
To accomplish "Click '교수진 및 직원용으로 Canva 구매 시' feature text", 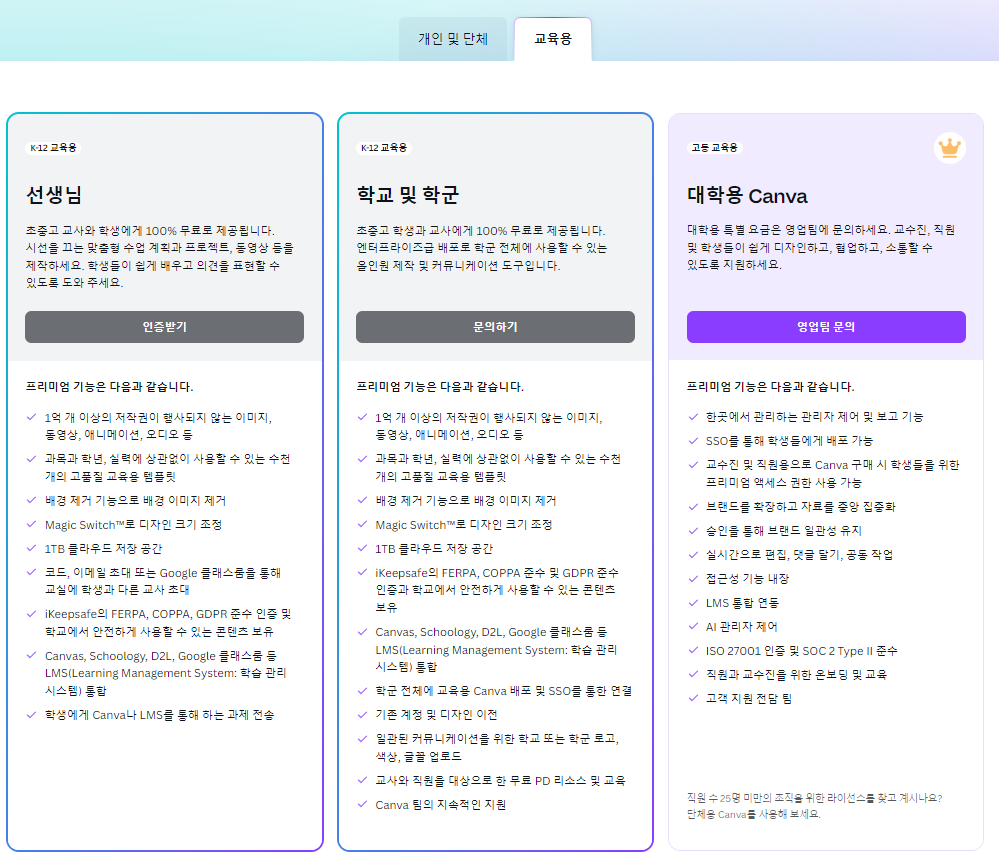I will pyautogui.click(x=833, y=473).
